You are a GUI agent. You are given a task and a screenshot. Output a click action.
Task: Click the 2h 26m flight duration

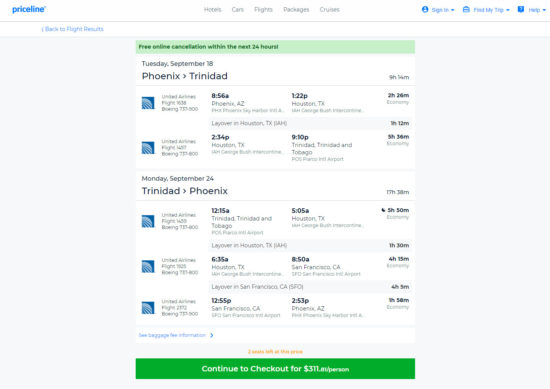point(398,95)
